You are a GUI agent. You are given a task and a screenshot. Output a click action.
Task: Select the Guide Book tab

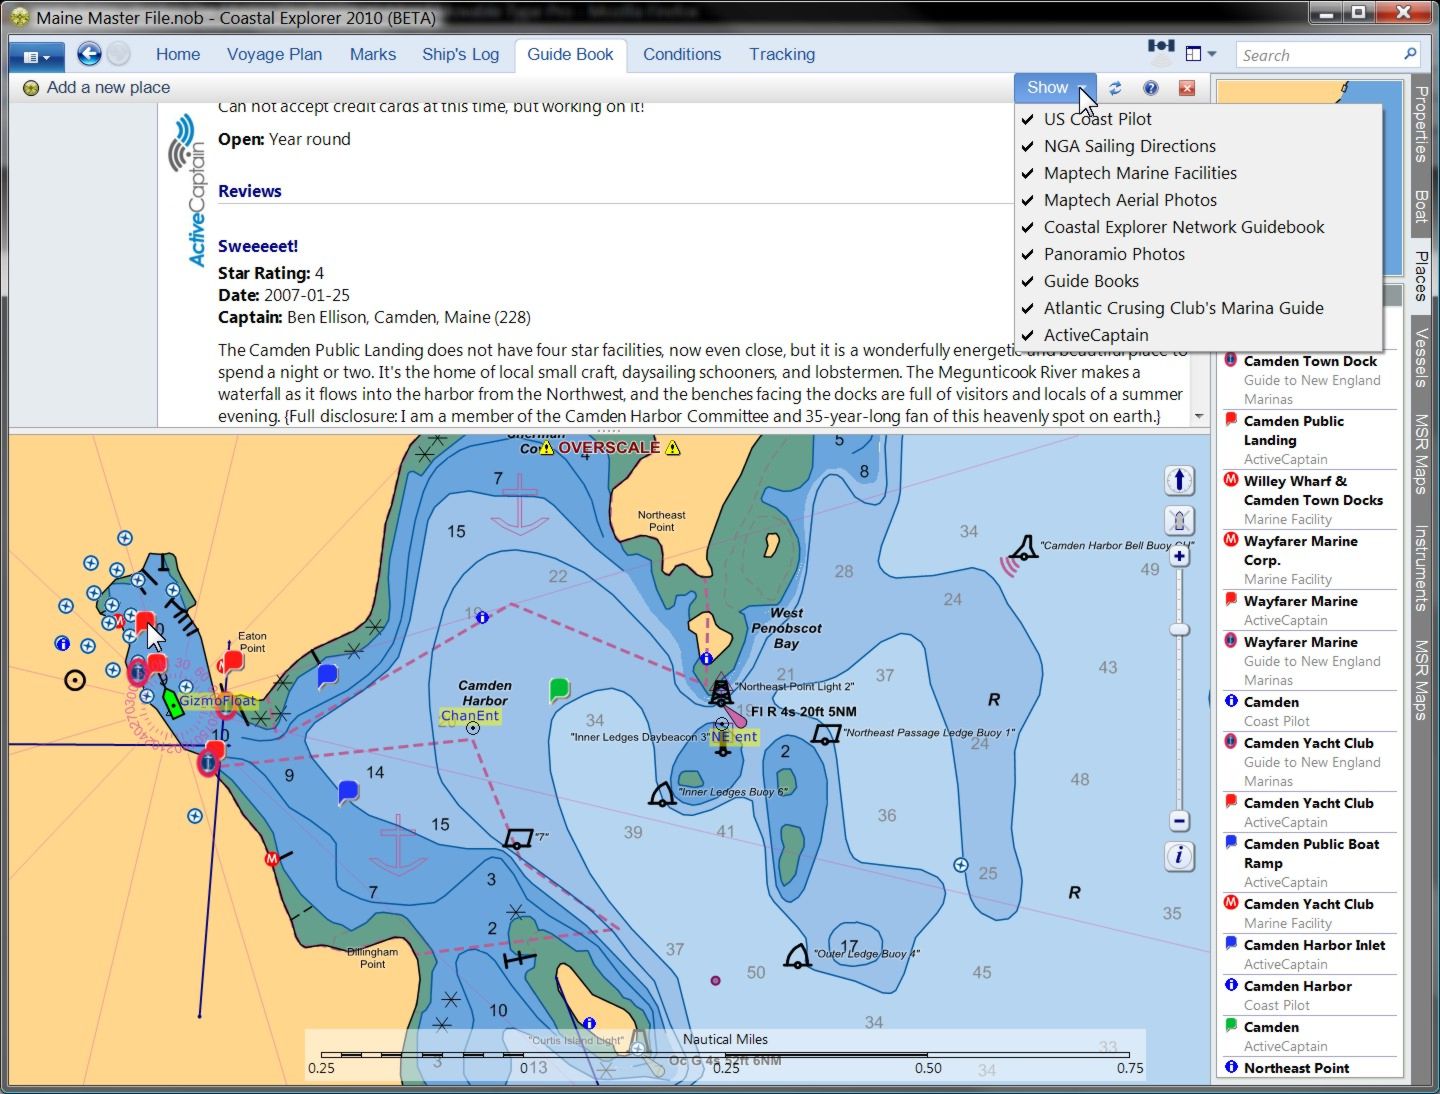570,55
